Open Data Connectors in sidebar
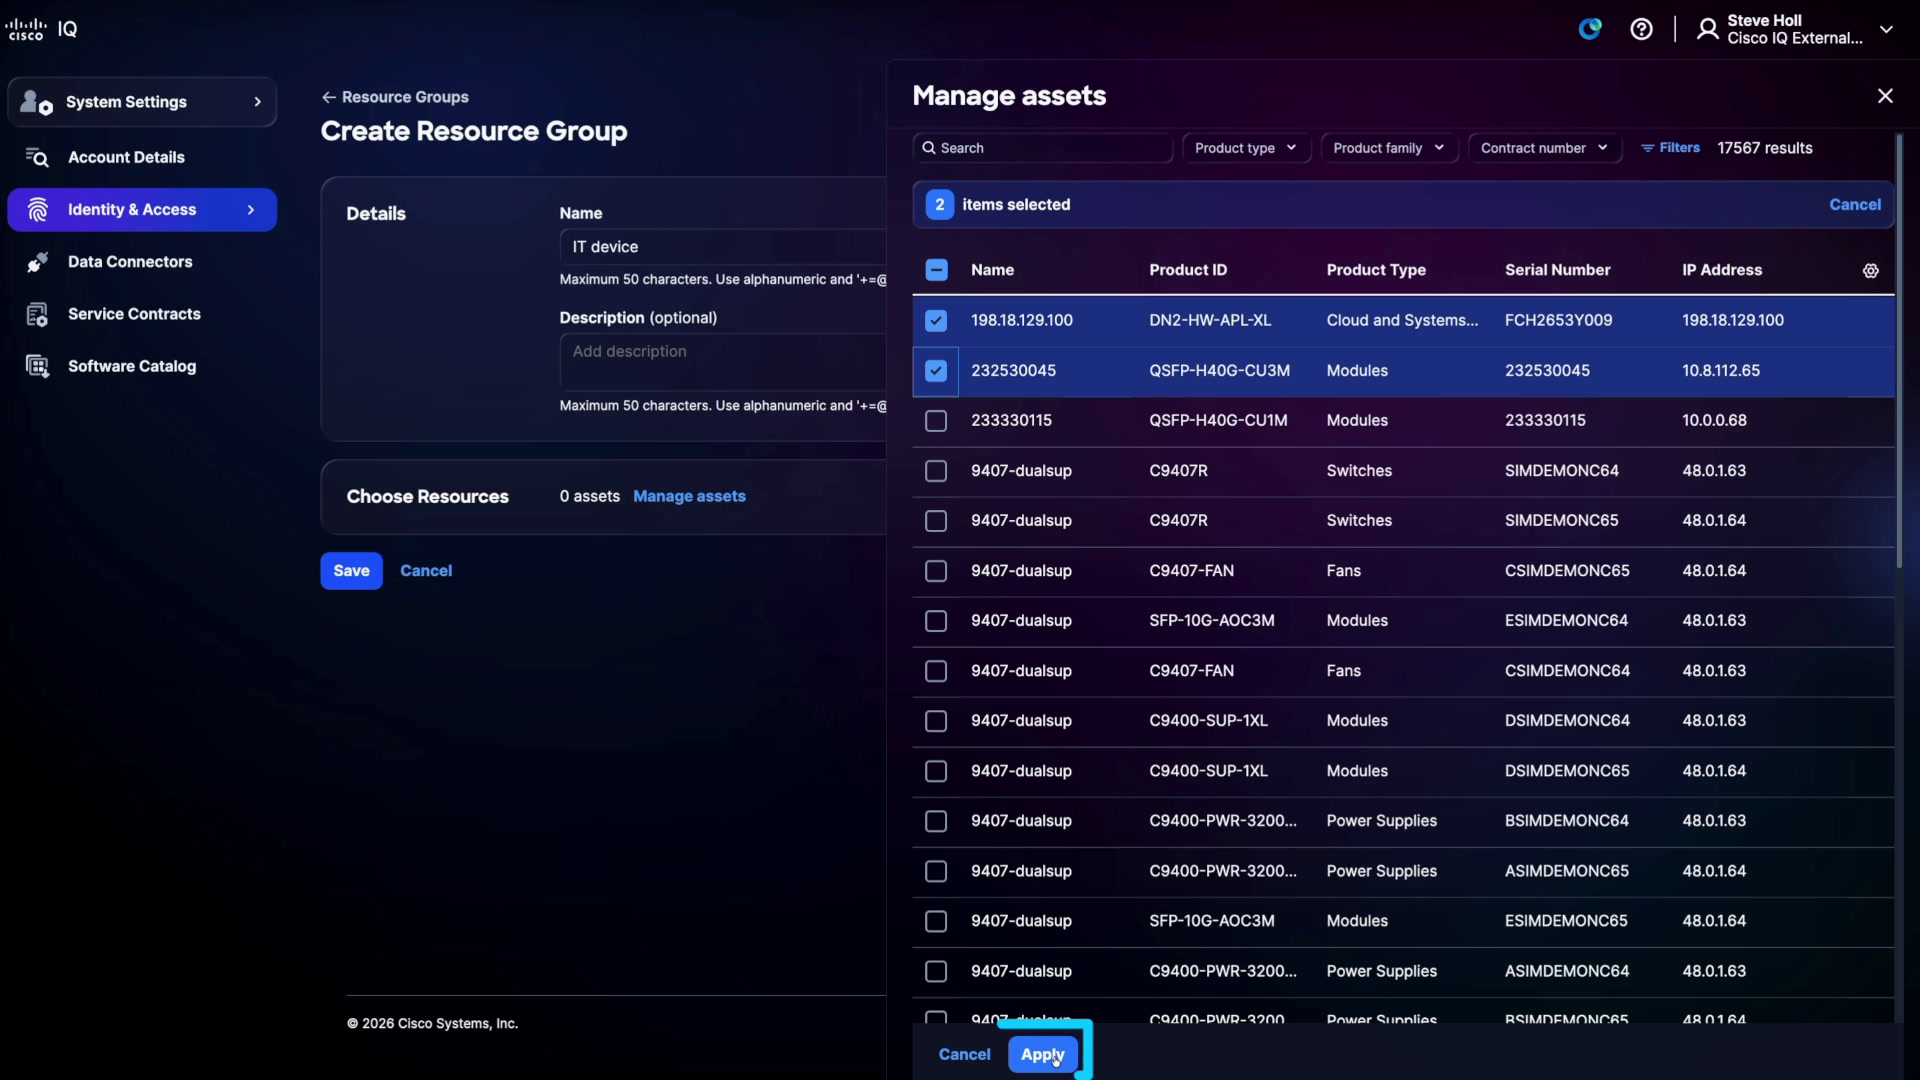Image resolution: width=1920 pixels, height=1080 pixels. tap(142, 262)
